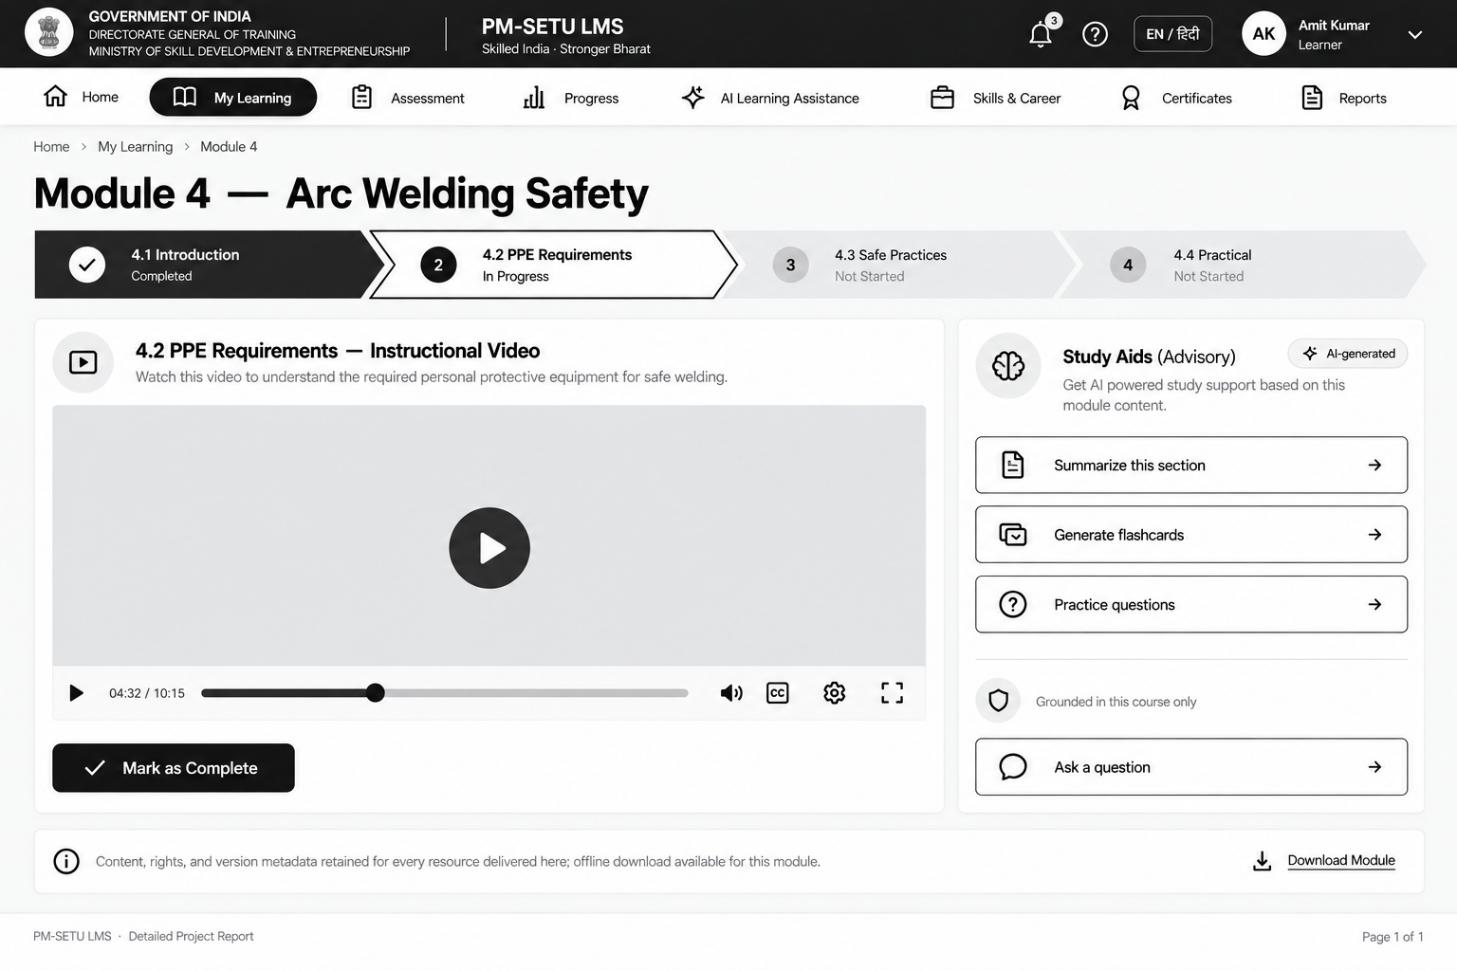Click the AI-generated badge
Image resolution: width=1457 pixels, height=971 pixels.
(1348, 354)
